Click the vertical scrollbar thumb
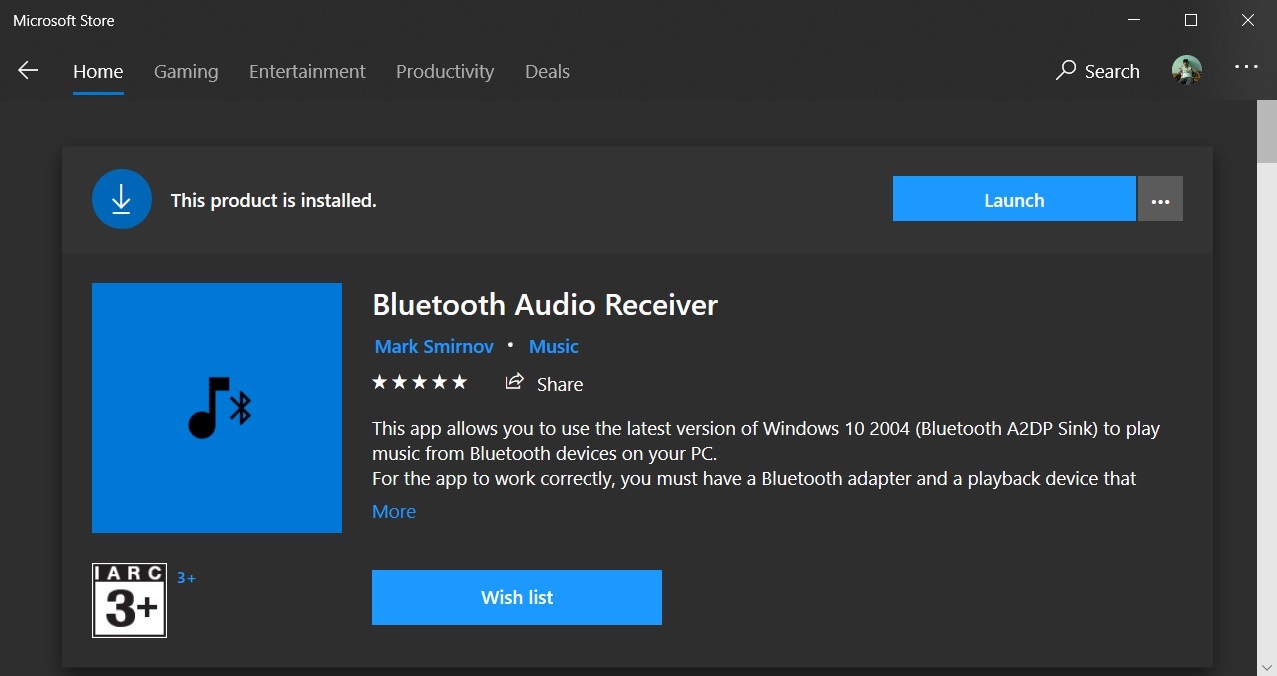Screen dimensions: 1277x676 coord(1266,132)
